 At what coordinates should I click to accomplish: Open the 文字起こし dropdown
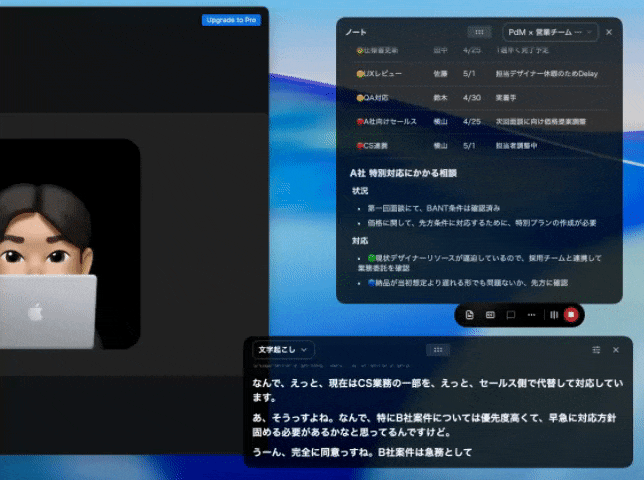(283, 350)
